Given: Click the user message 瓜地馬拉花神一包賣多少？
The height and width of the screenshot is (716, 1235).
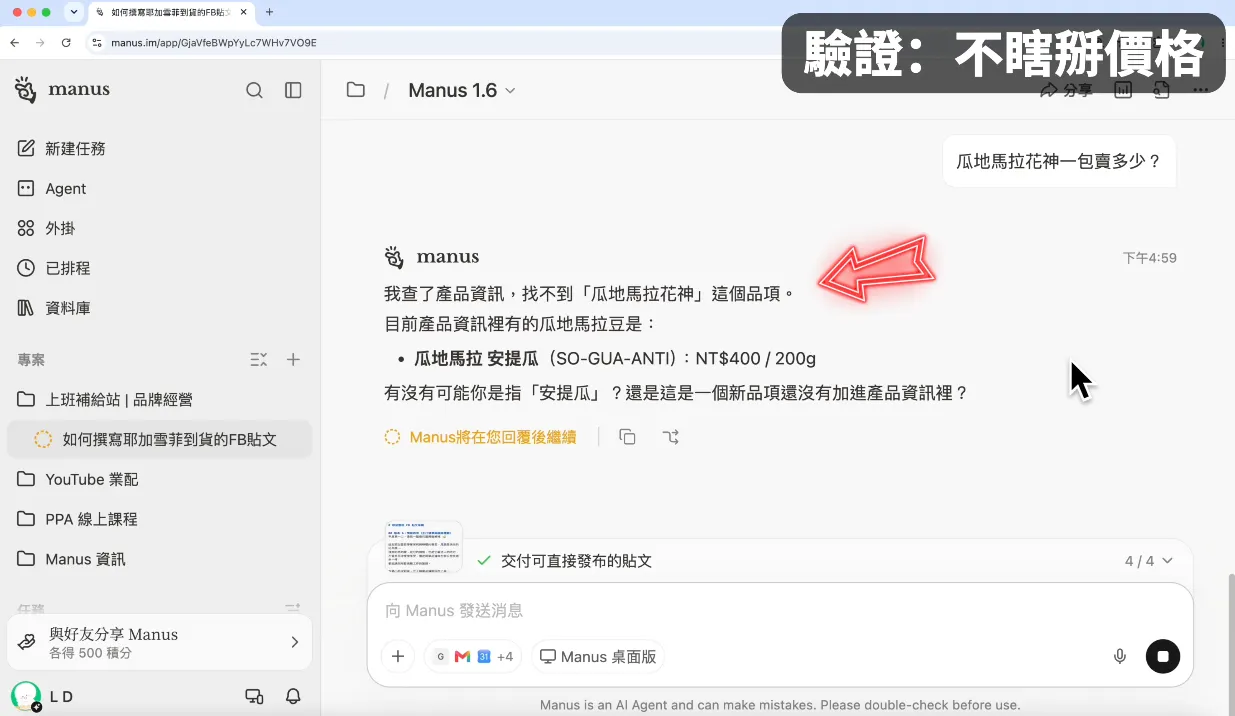Looking at the screenshot, I should click(1059, 161).
